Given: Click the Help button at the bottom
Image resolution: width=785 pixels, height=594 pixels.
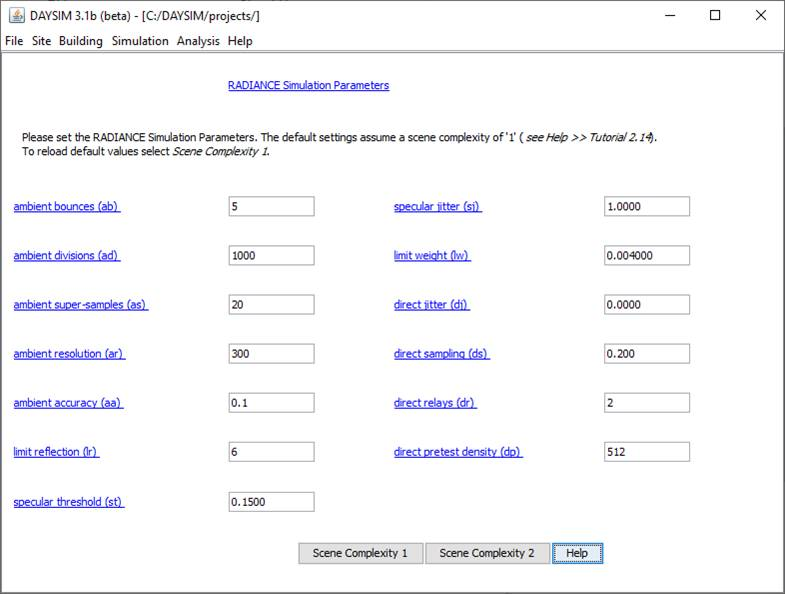Looking at the screenshot, I should point(577,553).
